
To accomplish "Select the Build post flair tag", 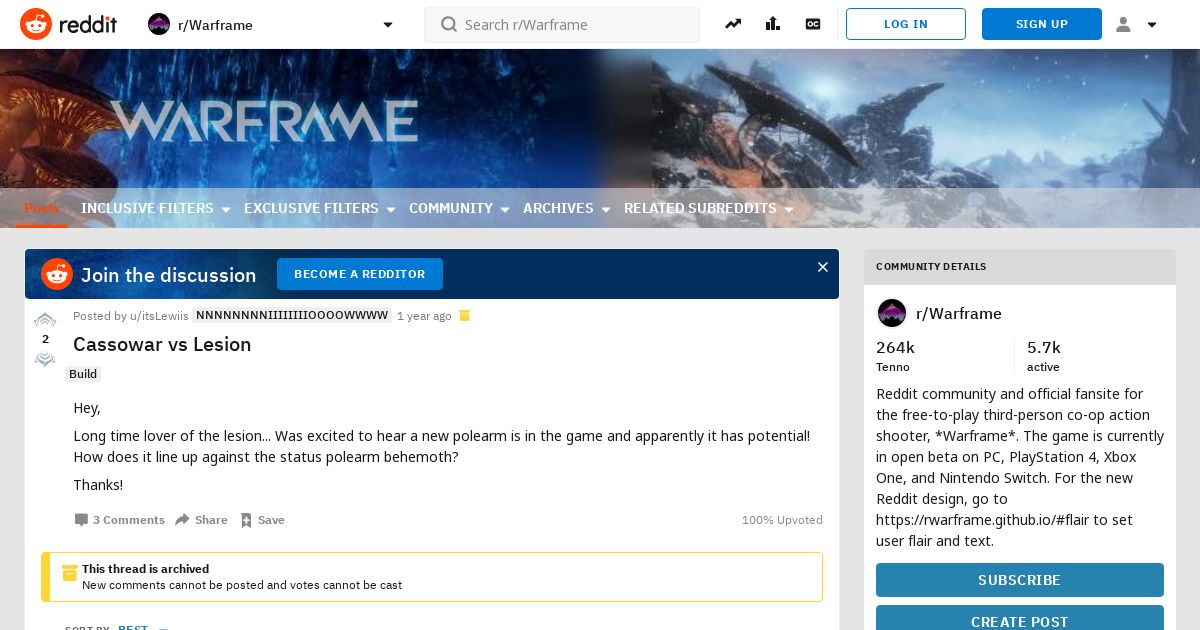I will (83, 374).
